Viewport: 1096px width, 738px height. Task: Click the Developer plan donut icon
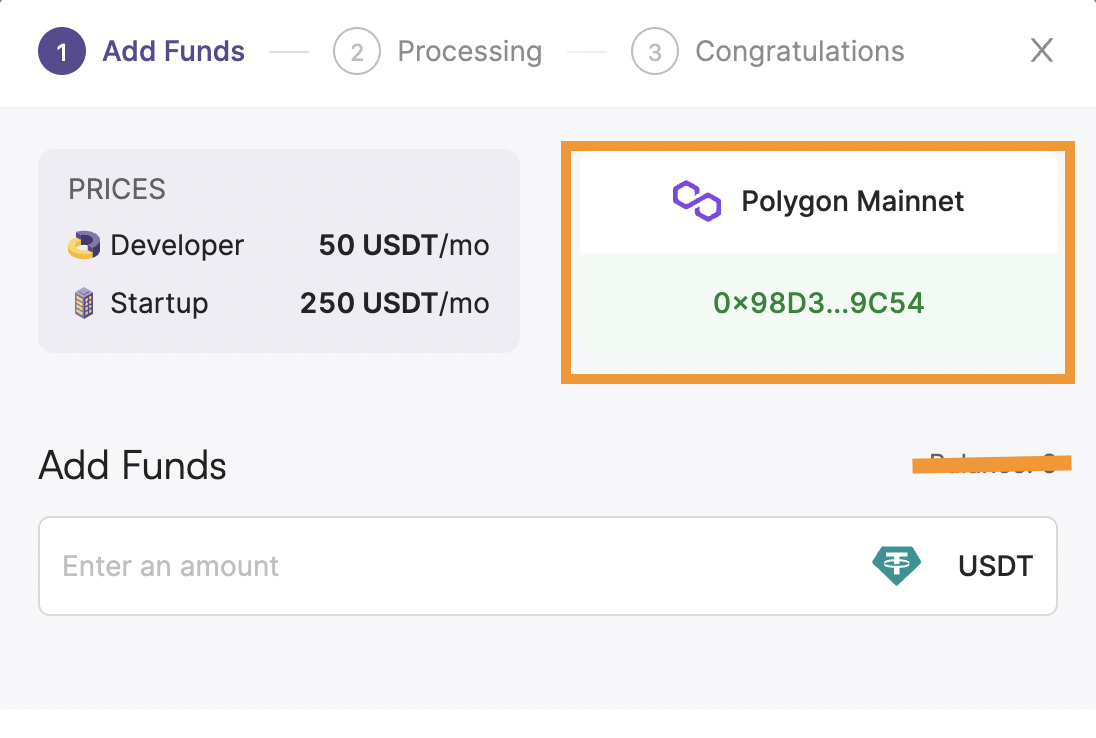[84, 245]
